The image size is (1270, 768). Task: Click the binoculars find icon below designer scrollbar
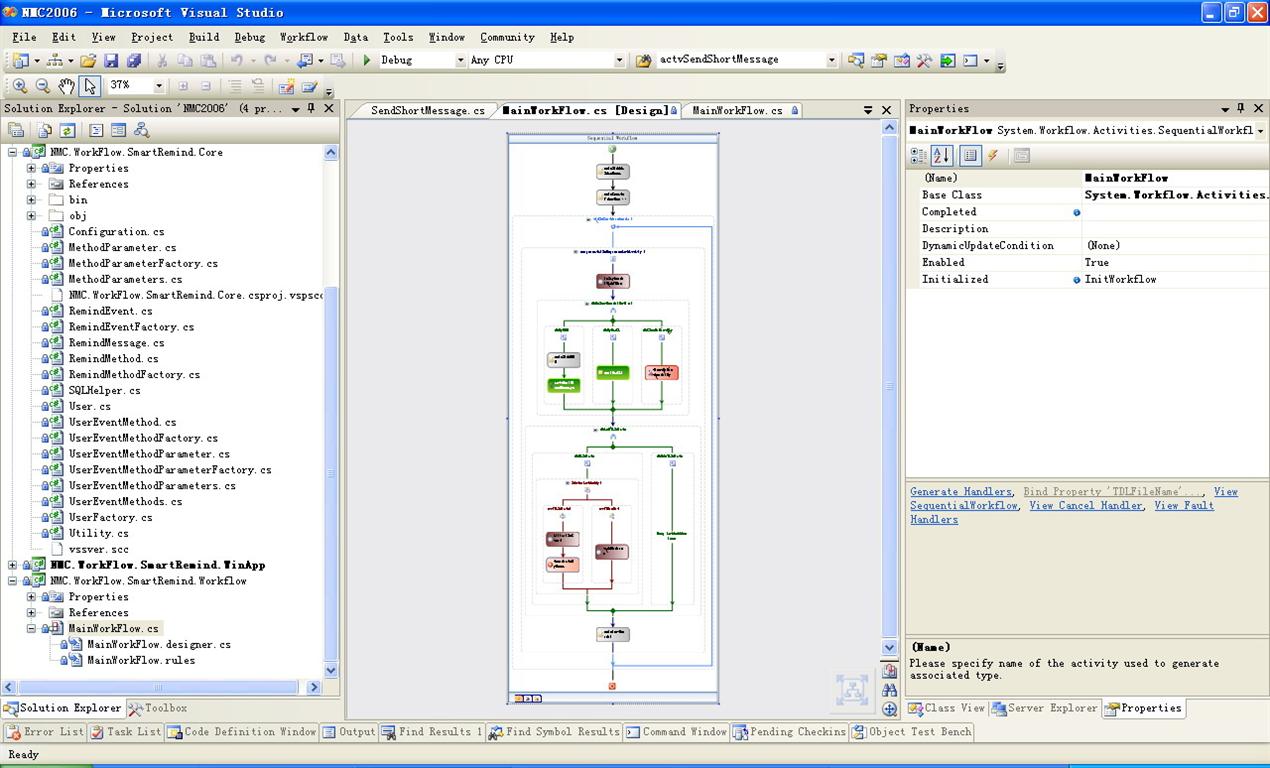(x=889, y=690)
